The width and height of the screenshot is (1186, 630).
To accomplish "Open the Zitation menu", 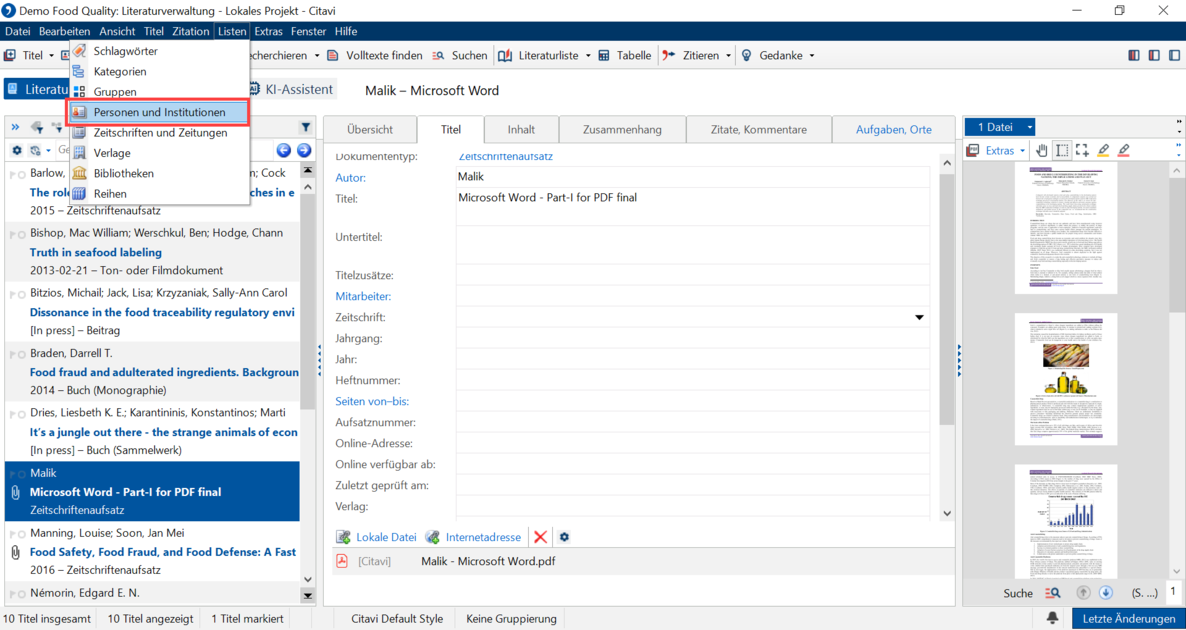I will click(191, 31).
